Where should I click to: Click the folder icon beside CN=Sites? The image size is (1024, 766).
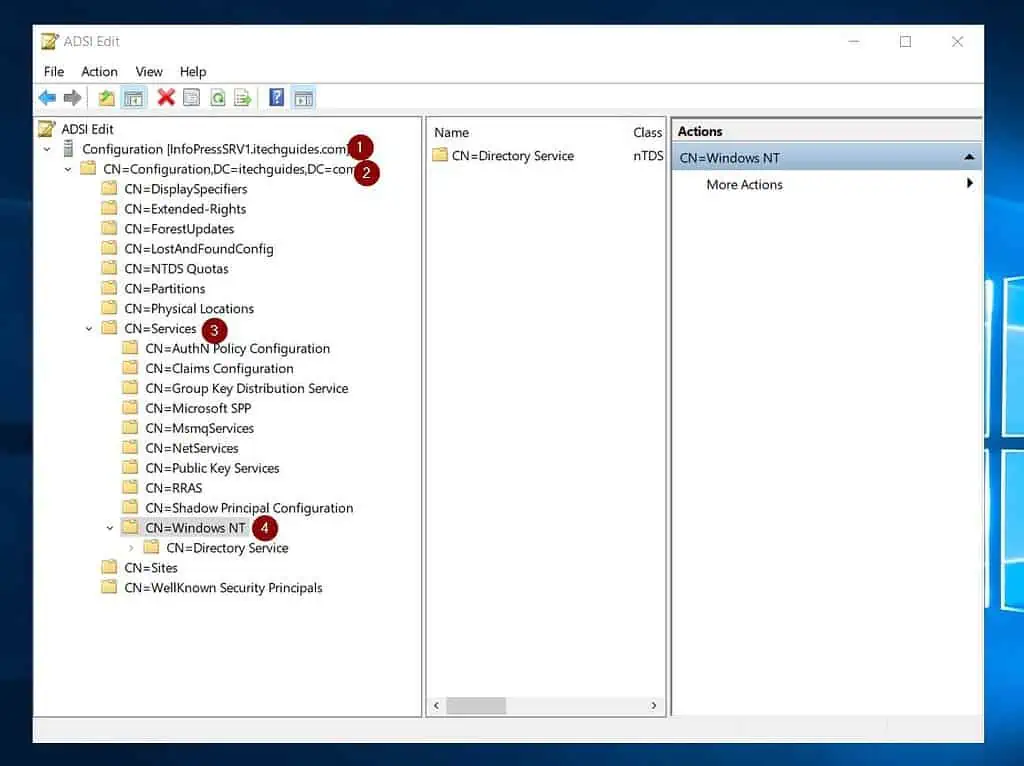coord(109,567)
